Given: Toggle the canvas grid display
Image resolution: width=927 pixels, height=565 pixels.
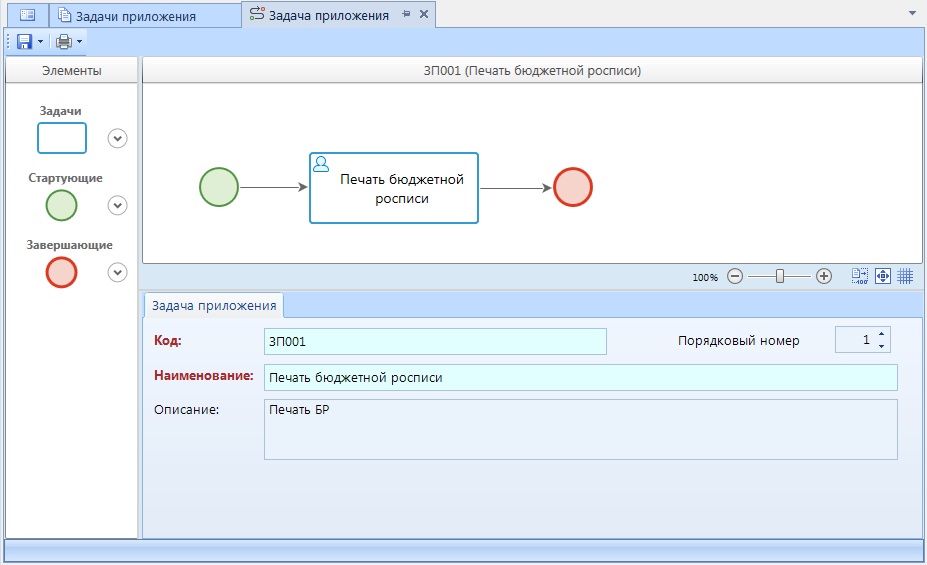Looking at the screenshot, I should 905,277.
